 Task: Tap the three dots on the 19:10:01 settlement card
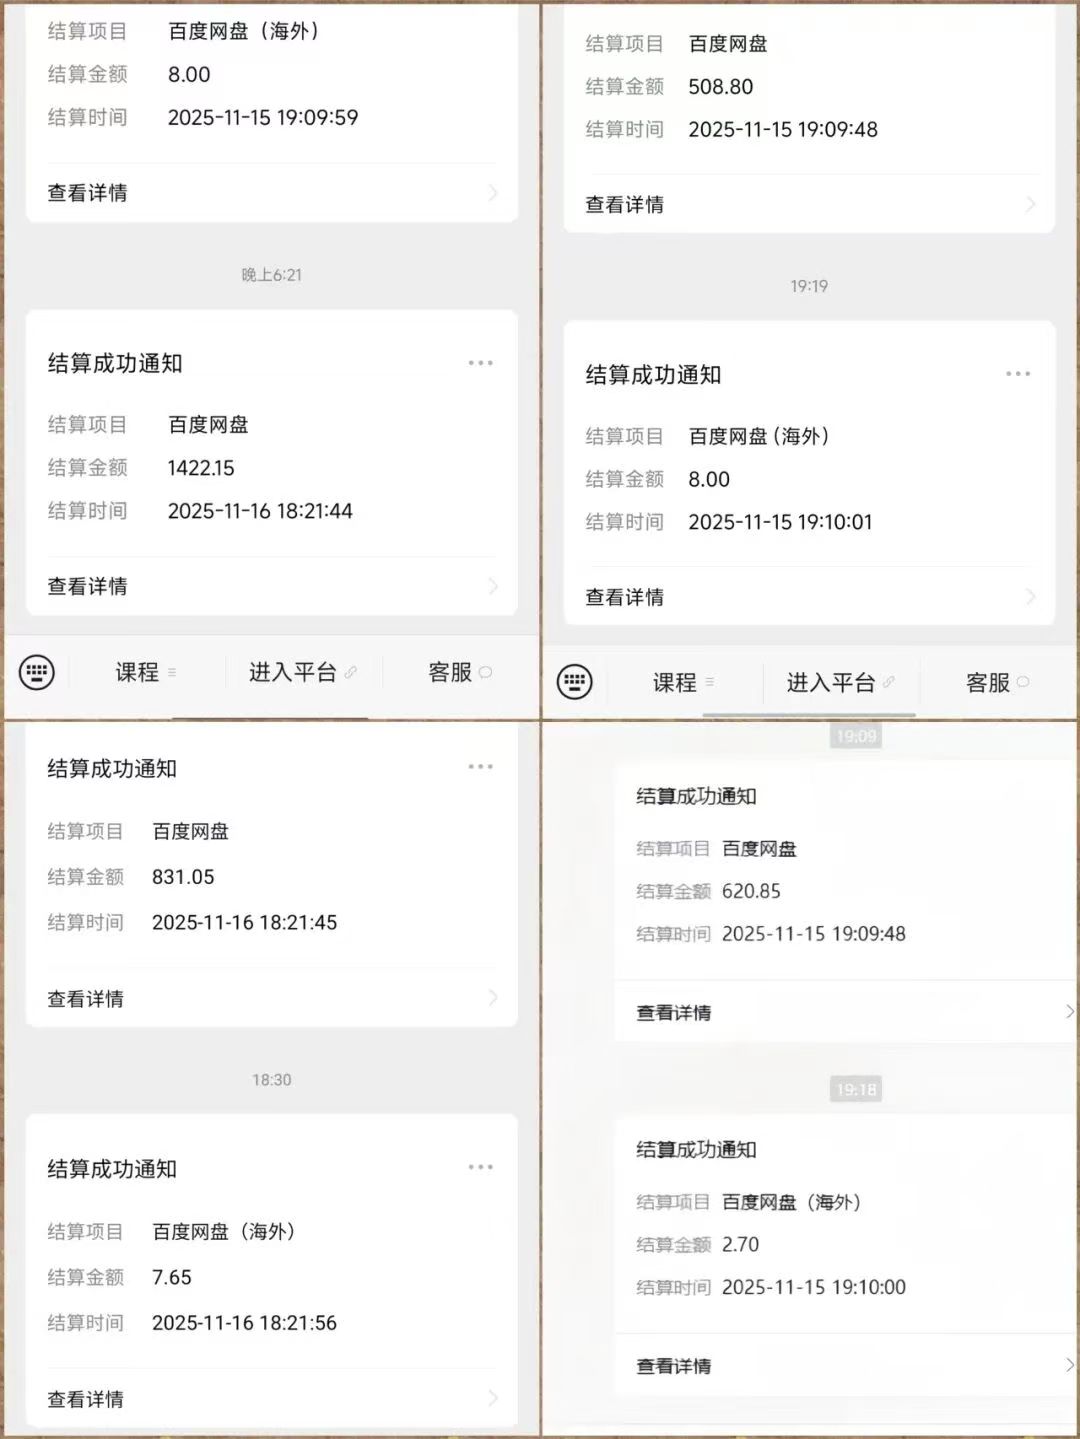[1018, 374]
